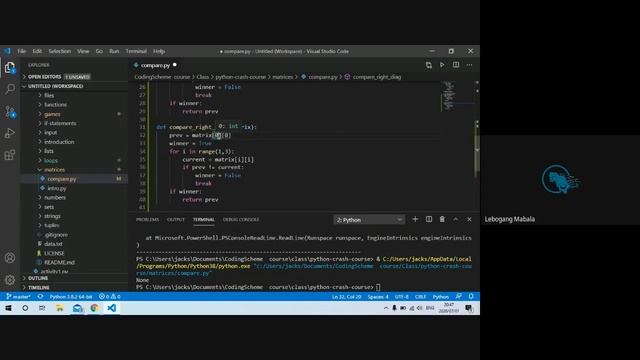640x360 pixels.
Task: Close the terminal panel
Action: click(x=469, y=219)
